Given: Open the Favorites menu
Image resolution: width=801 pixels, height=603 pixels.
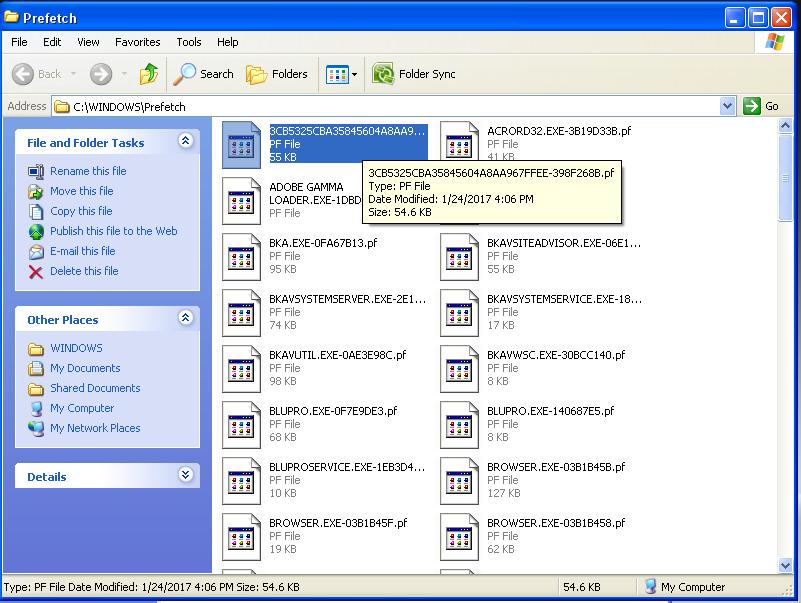Looking at the screenshot, I should tap(137, 42).
